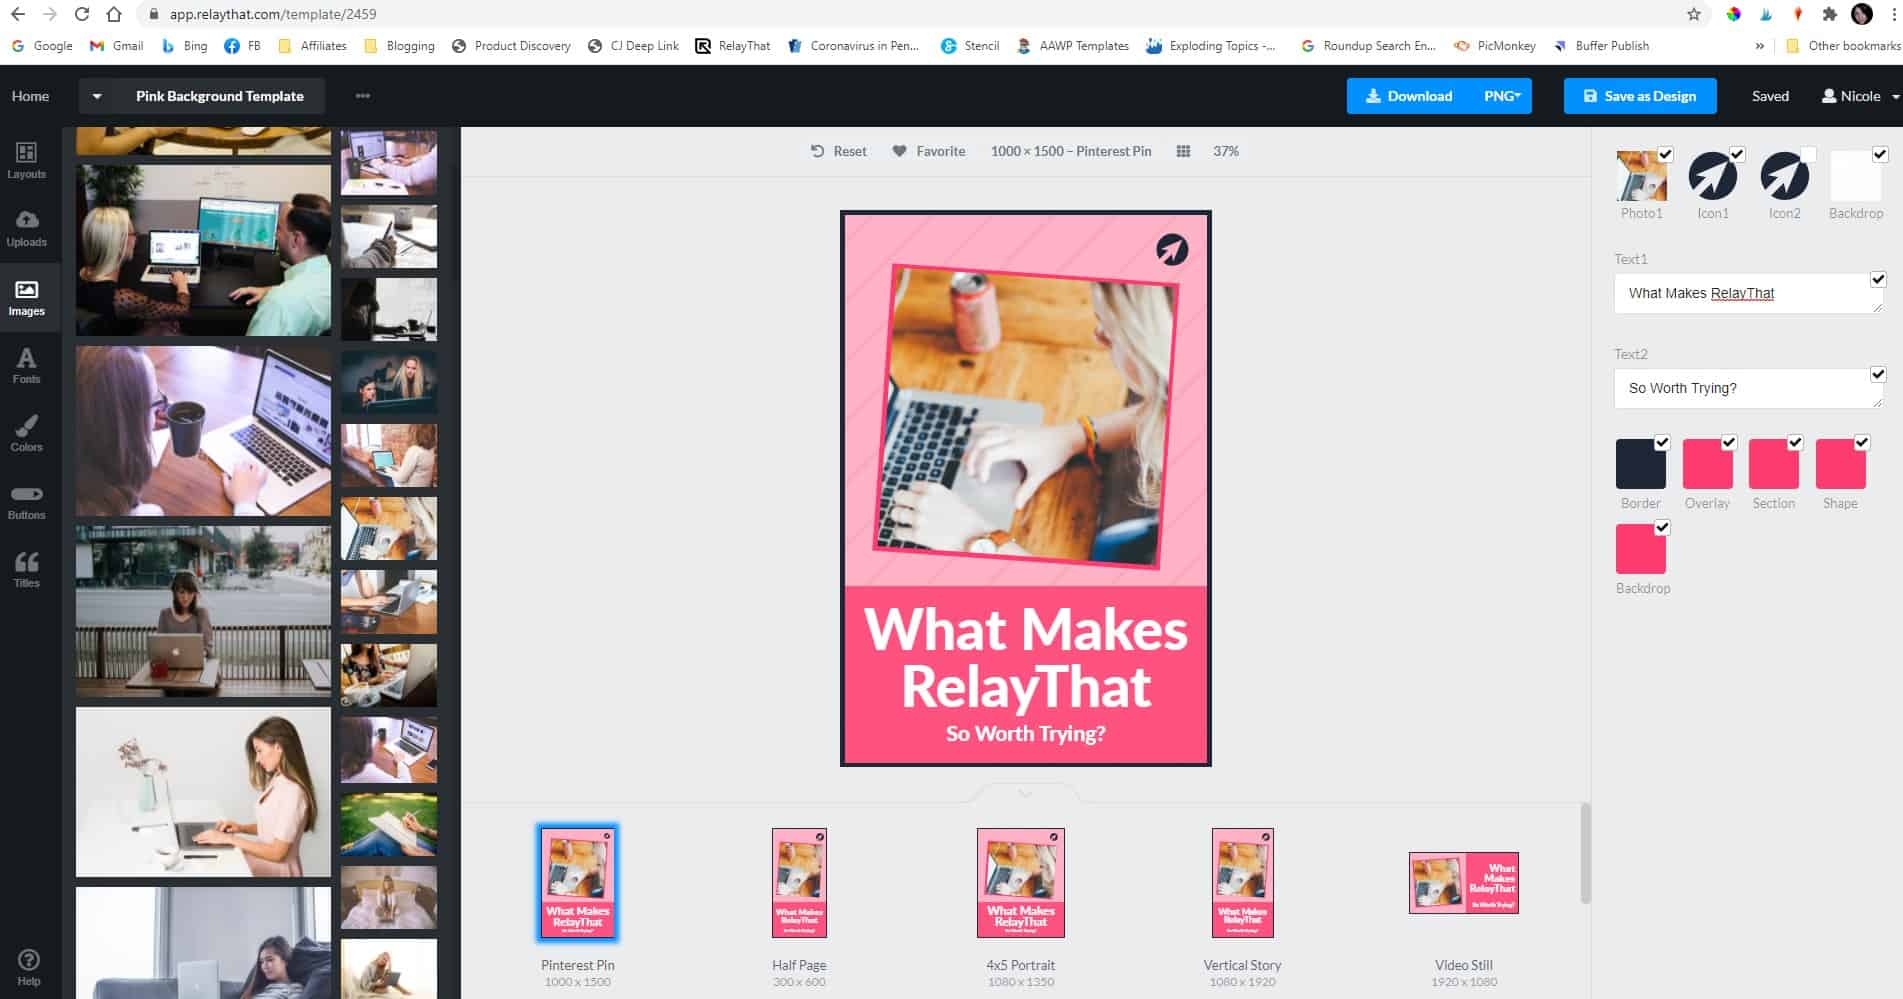Show more bookmarks with chevron
Viewport: 1903px width, 999px height.
tap(1760, 46)
